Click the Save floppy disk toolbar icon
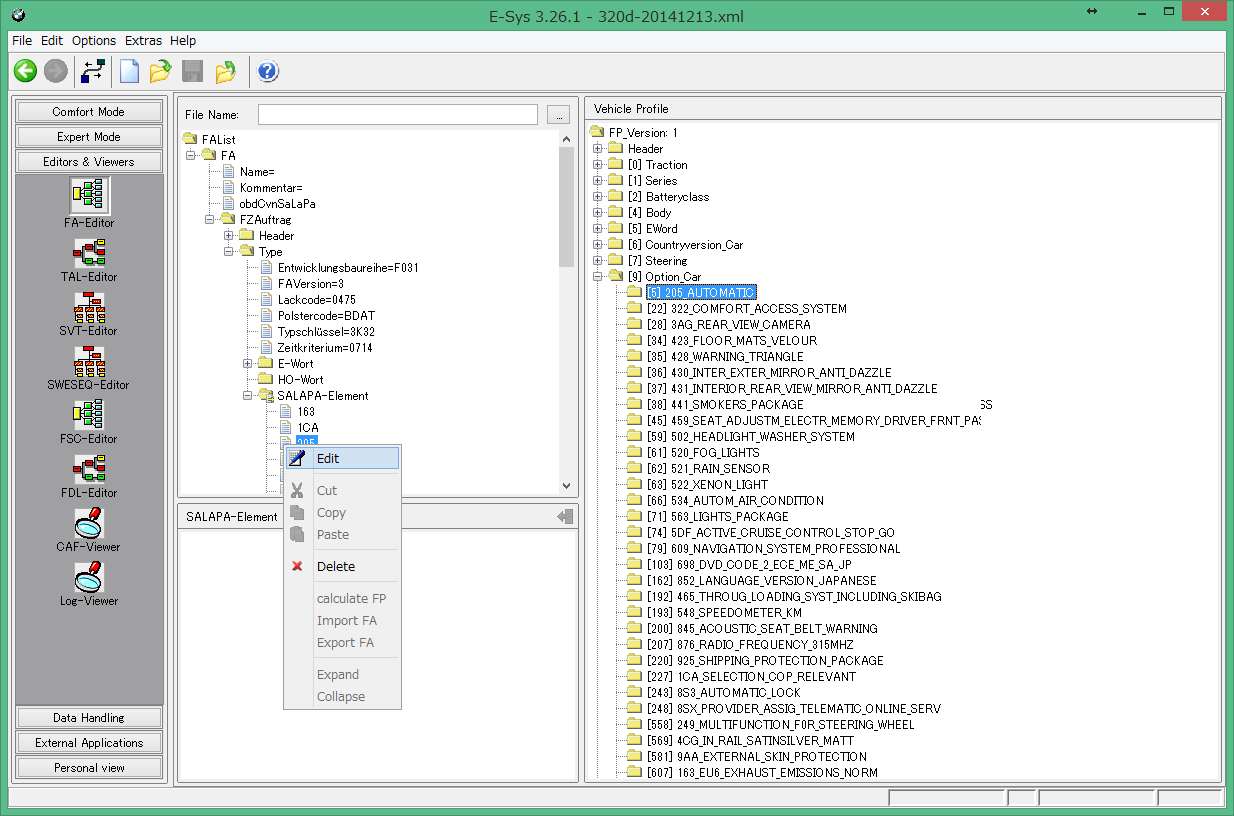 (x=192, y=71)
